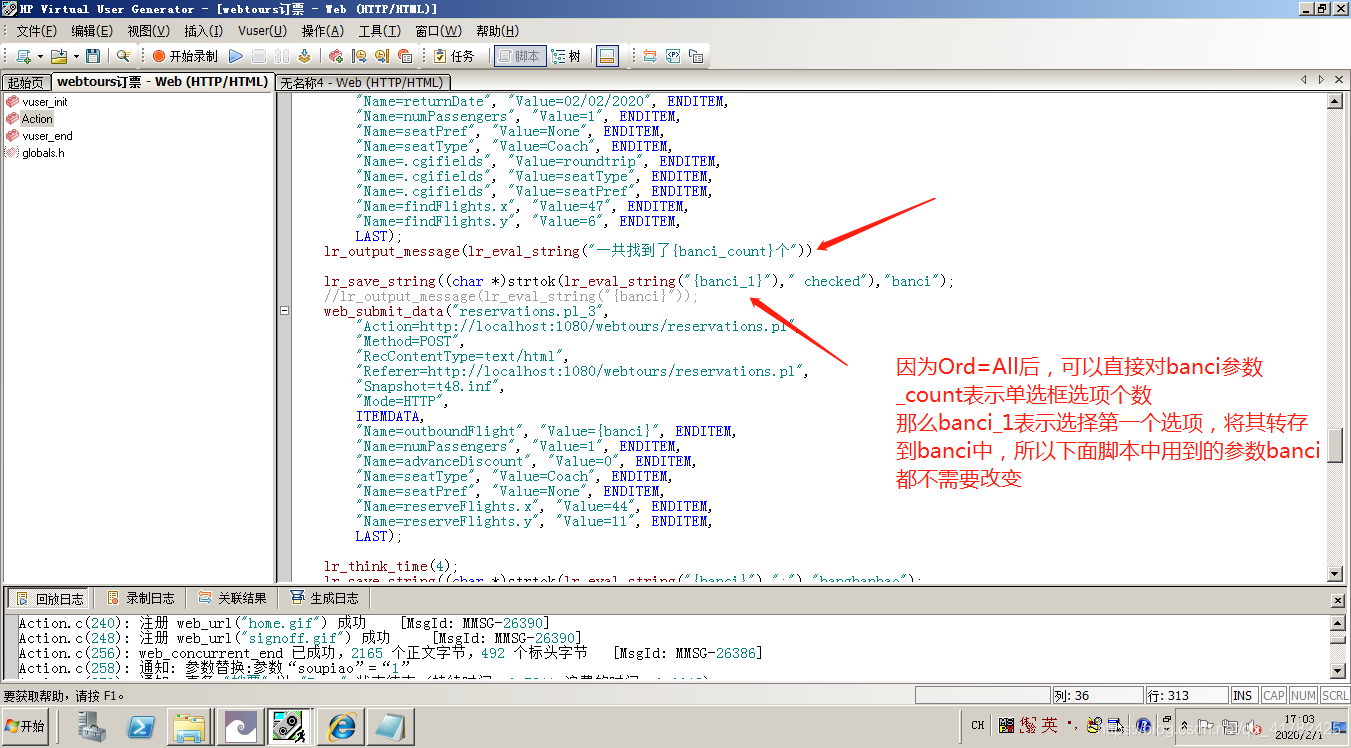The image size is (1351, 748).
Task: Open the regenerate script toolbar icon
Action: (x=336, y=56)
